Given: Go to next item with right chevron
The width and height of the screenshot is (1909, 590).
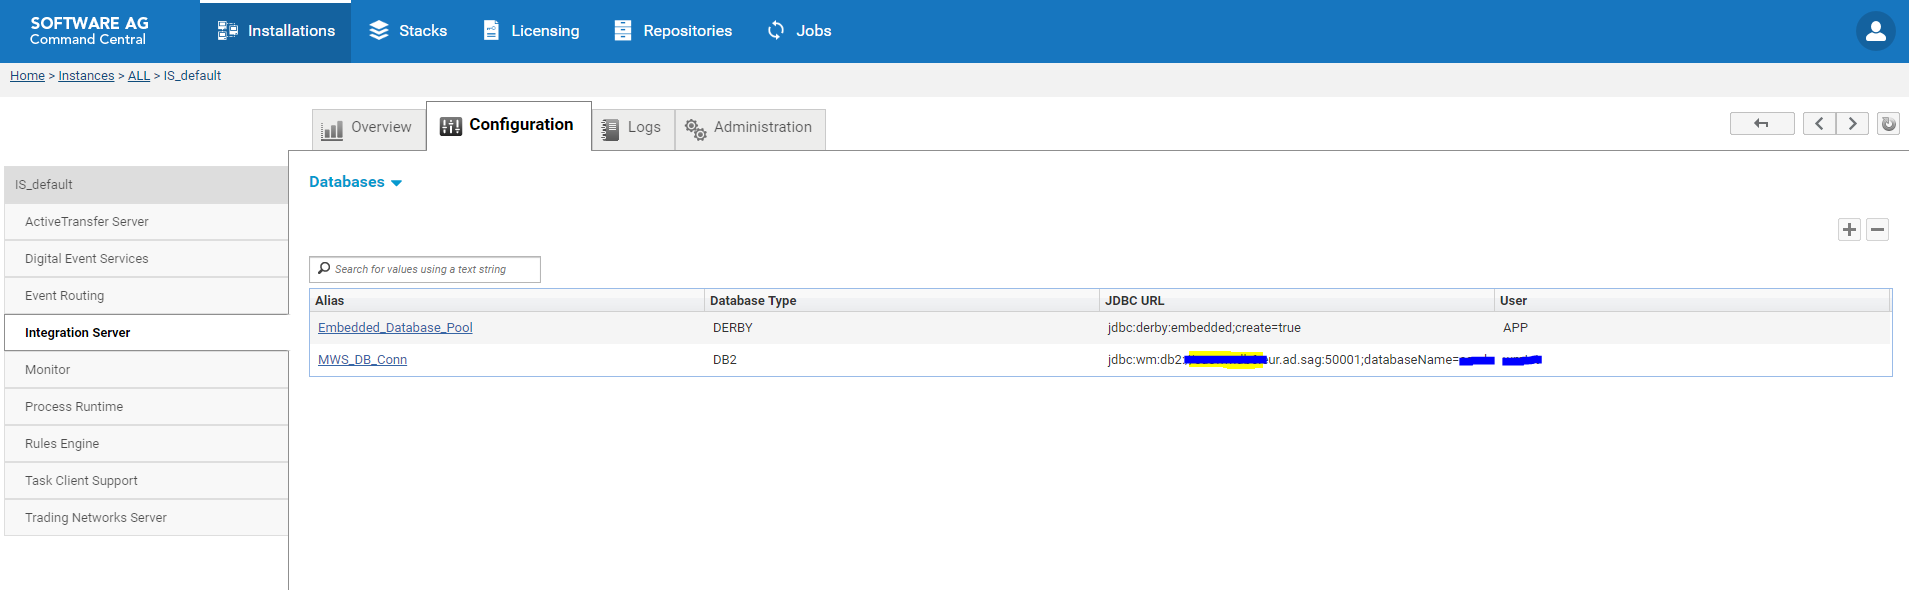Looking at the screenshot, I should pyautogui.click(x=1852, y=124).
